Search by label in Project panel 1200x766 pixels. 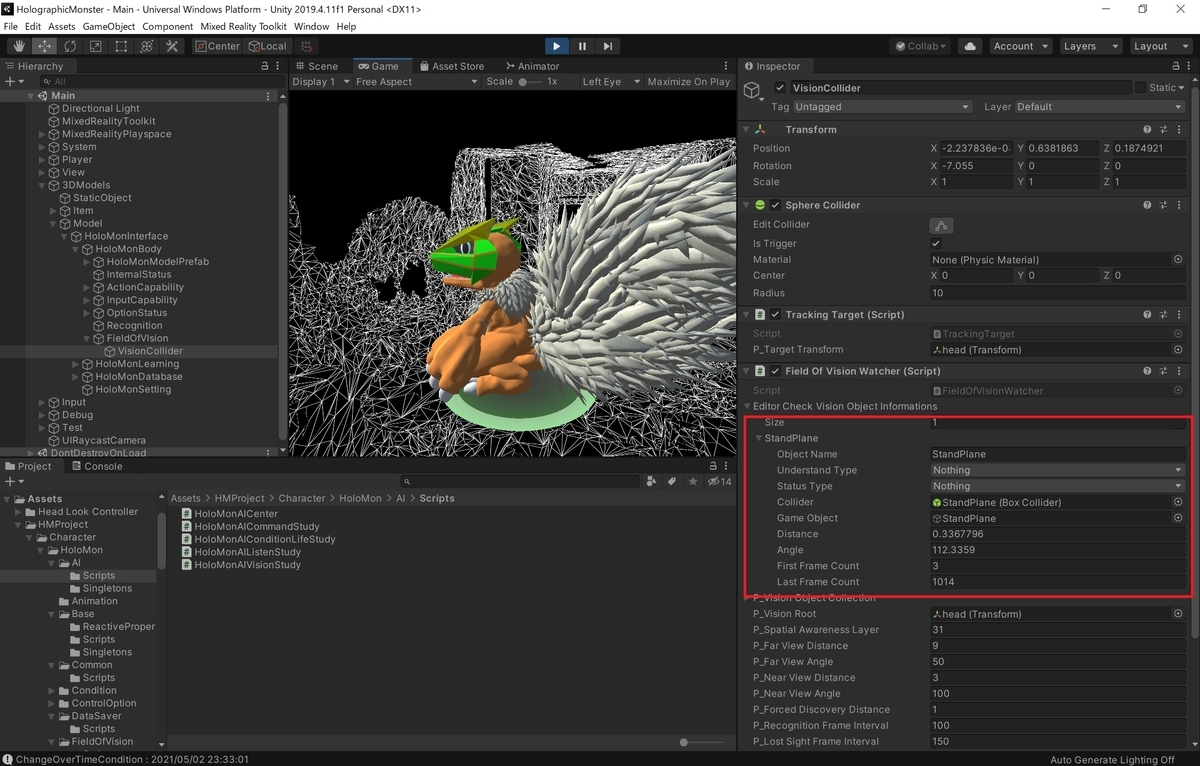(x=673, y=481)
